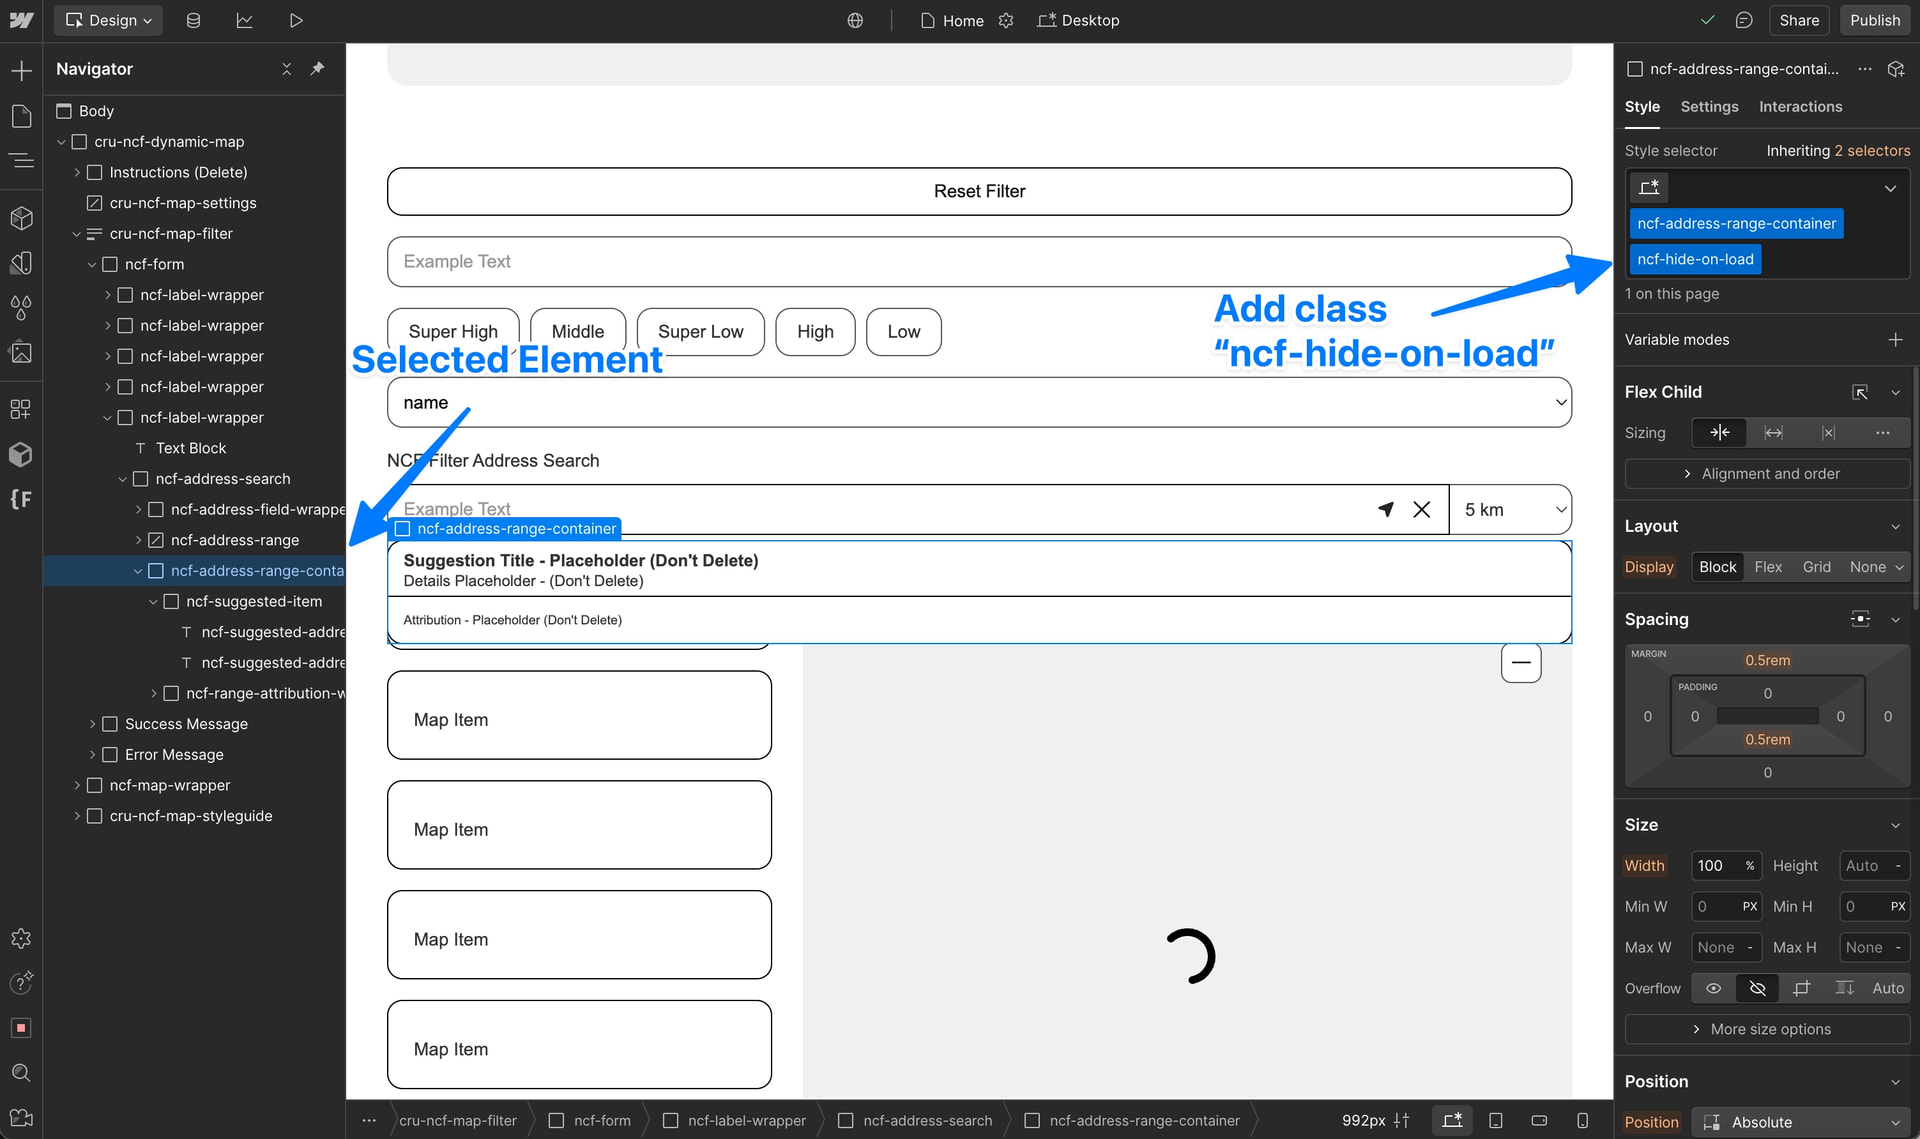Open the CMS database icon

pos(193,20)
